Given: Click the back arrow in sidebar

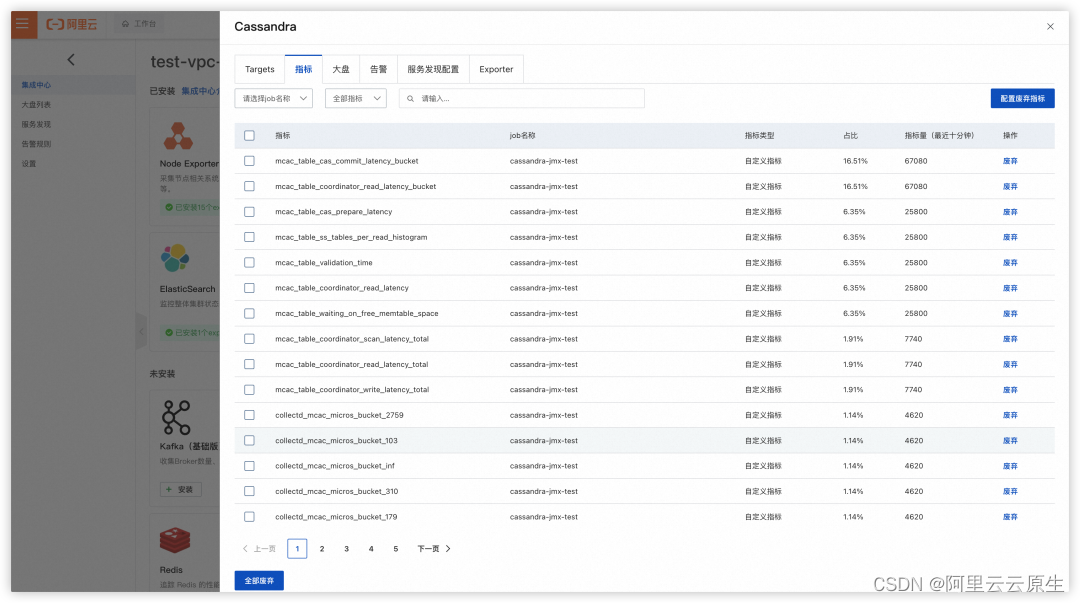Looking at the screenshot, I should tap(71, 60).
